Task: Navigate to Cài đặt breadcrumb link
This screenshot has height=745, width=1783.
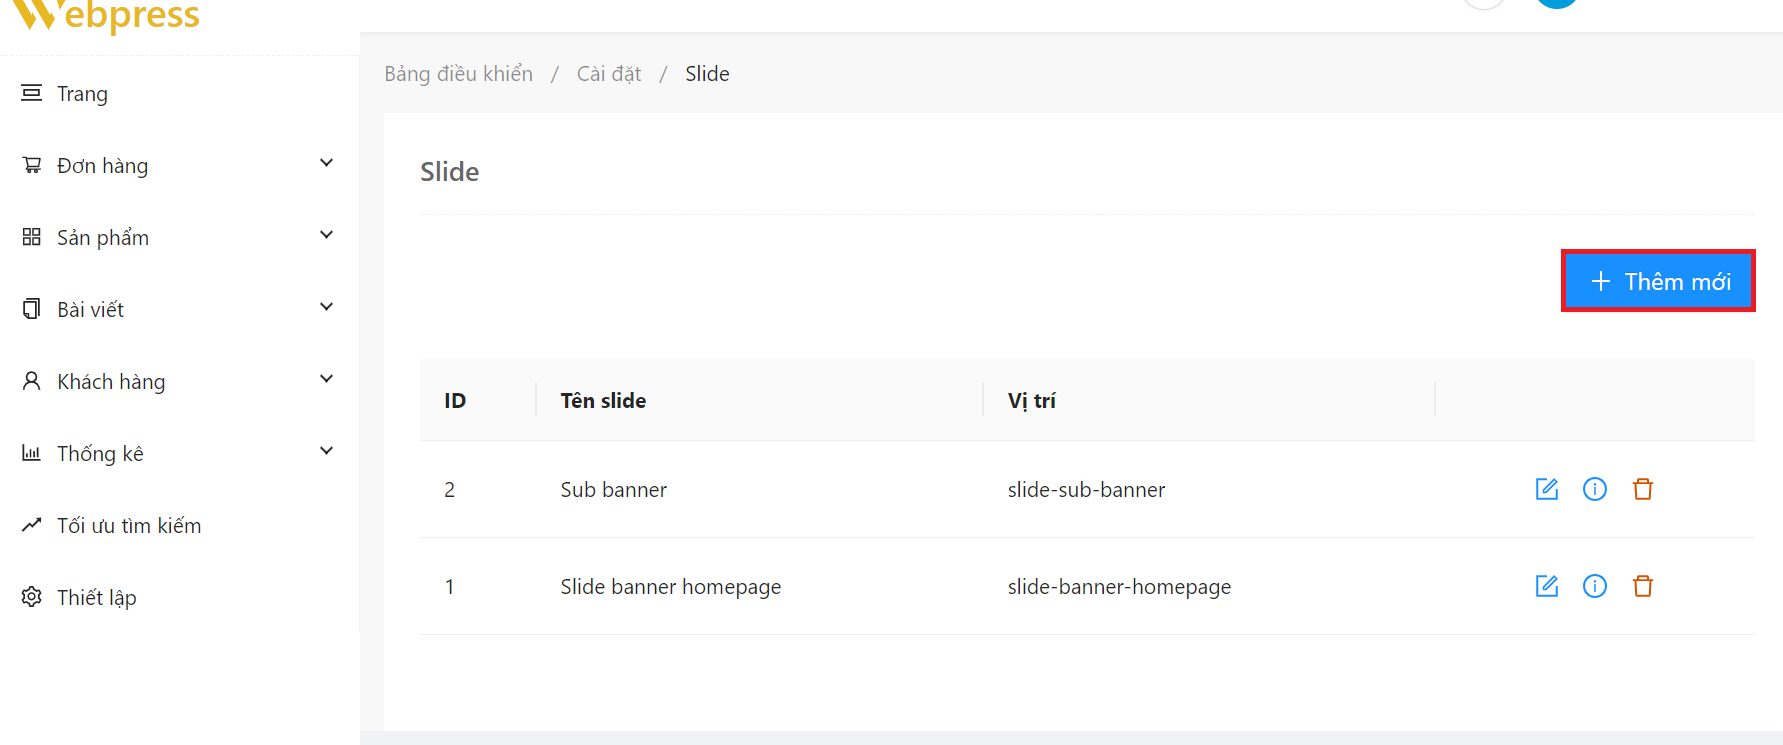Action: point(608,74)
